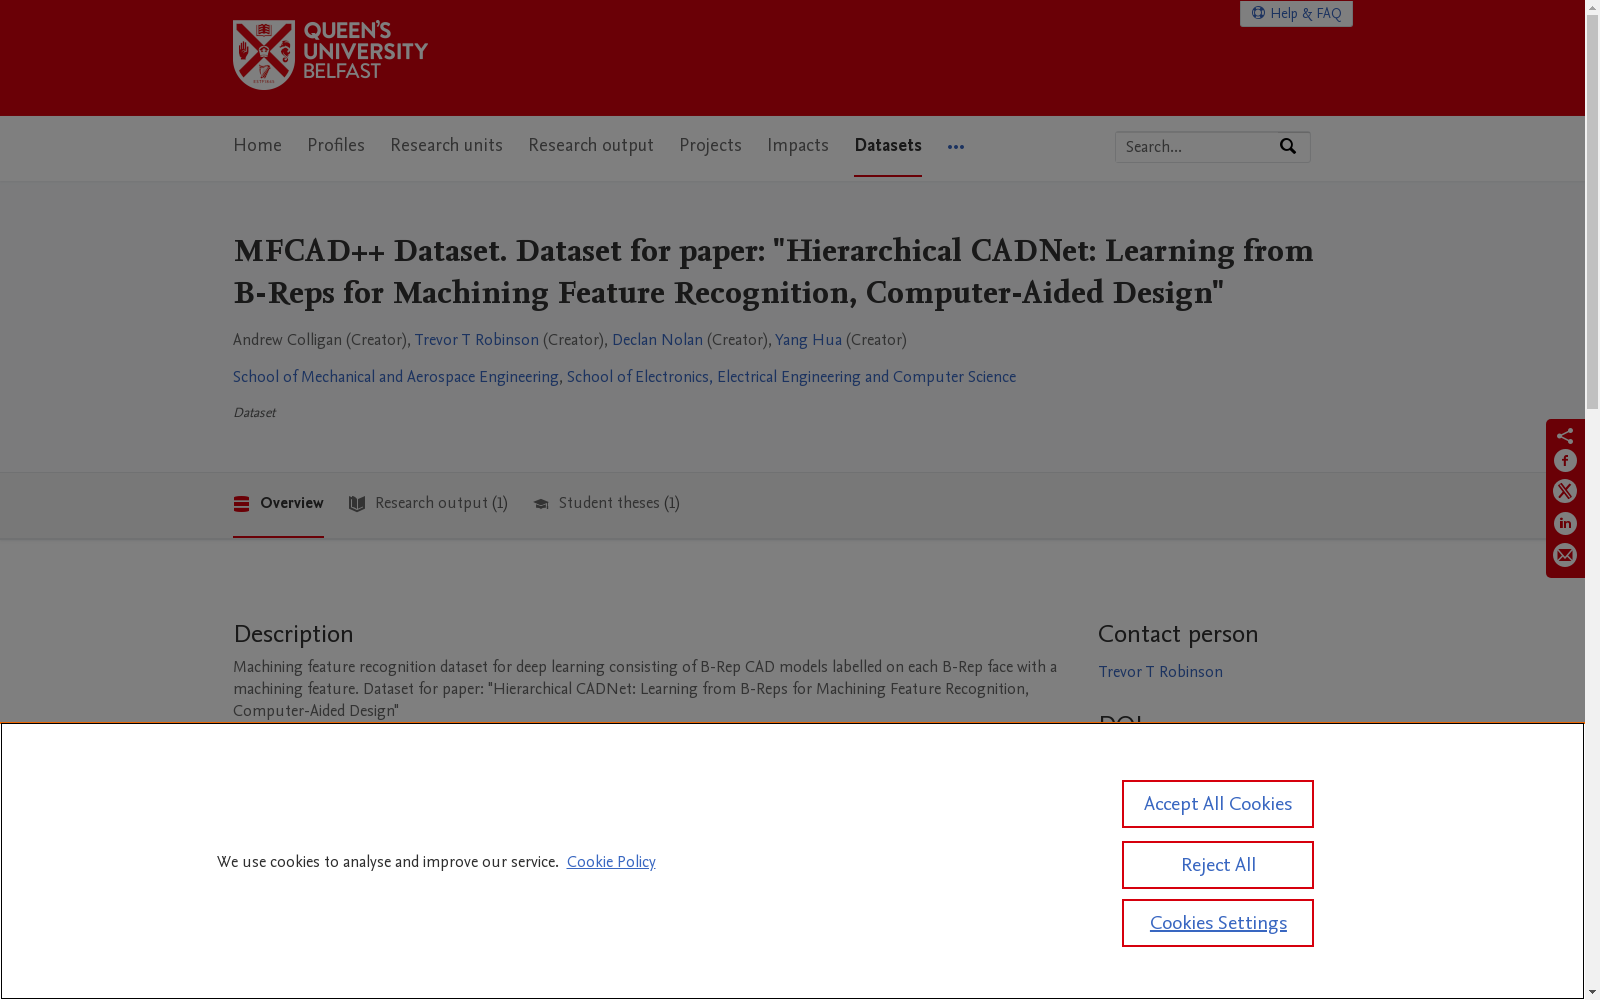
Task: Click the 'Andrew Colligan (Creator)' text
Action: 320,340
